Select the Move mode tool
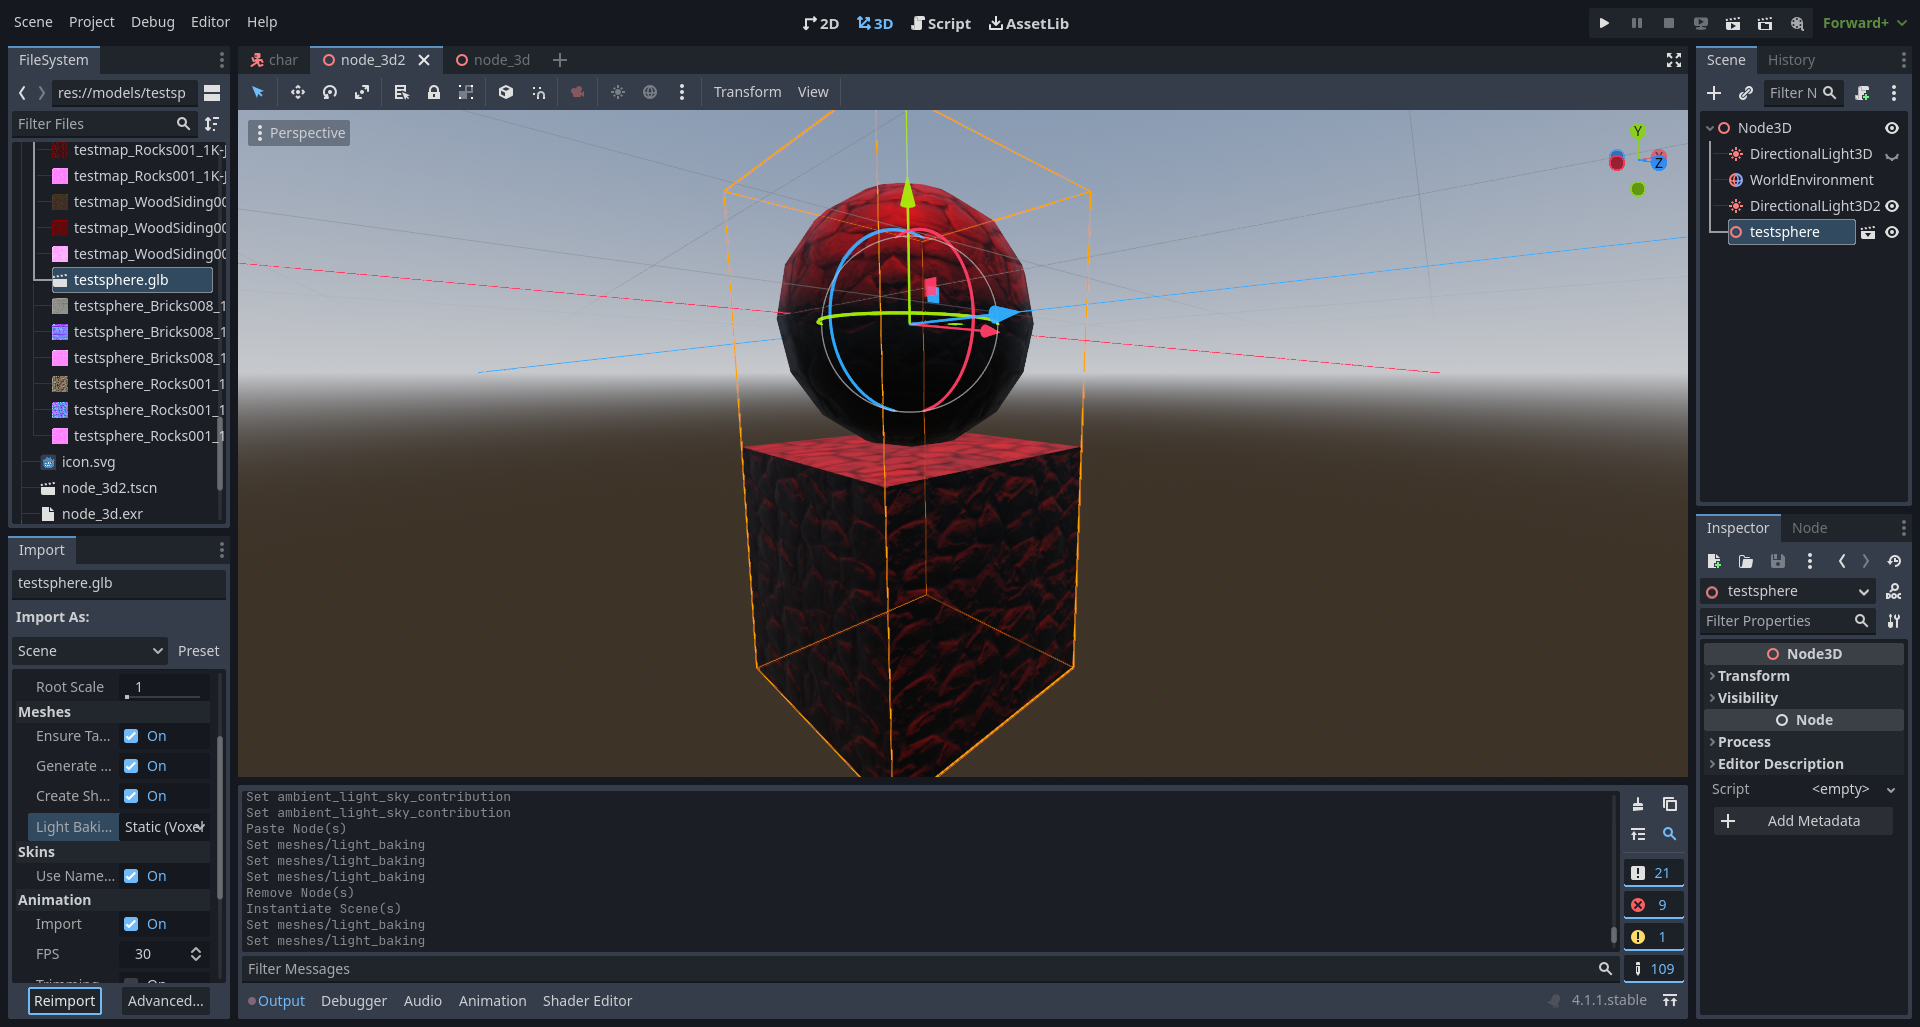Image resolution: width=1920 pixels, height=1027 pixels. click(x=297, y=91)
